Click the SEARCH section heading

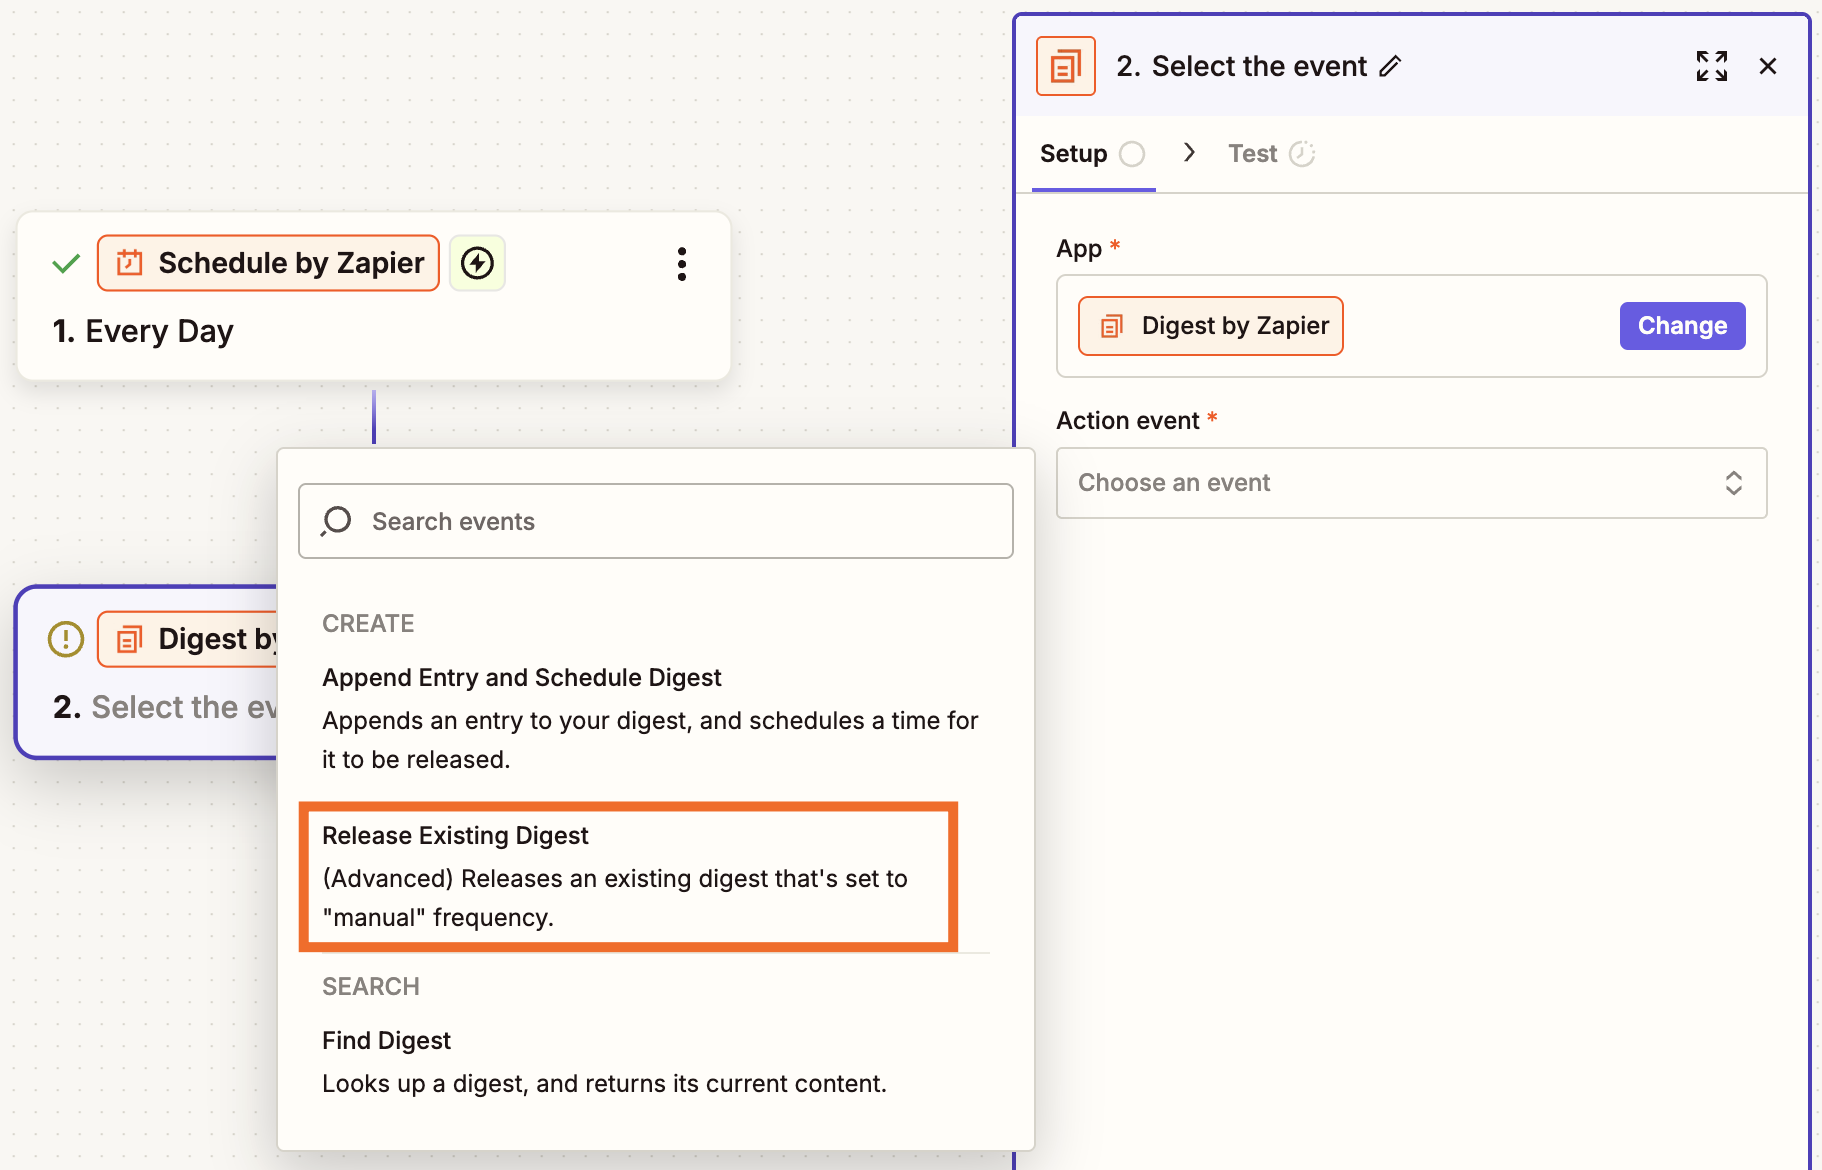pyautogui.click(x=371, y=987)
